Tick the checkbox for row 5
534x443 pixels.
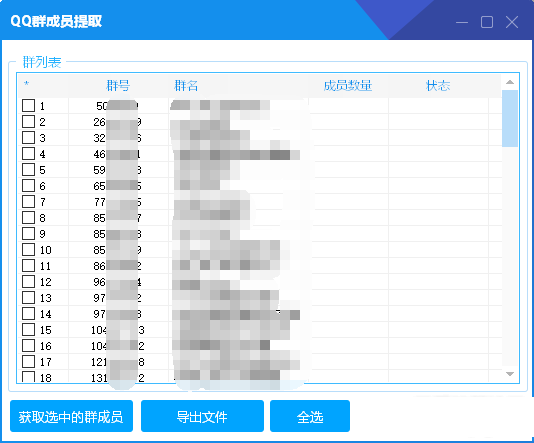pyautogui.click(x=28, y=170)
